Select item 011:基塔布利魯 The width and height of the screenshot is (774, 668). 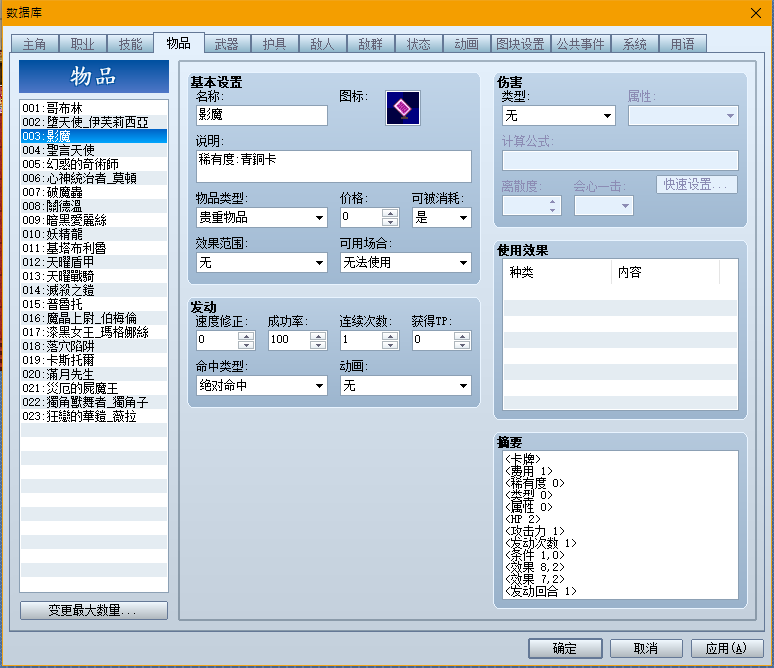coord(94,248)
